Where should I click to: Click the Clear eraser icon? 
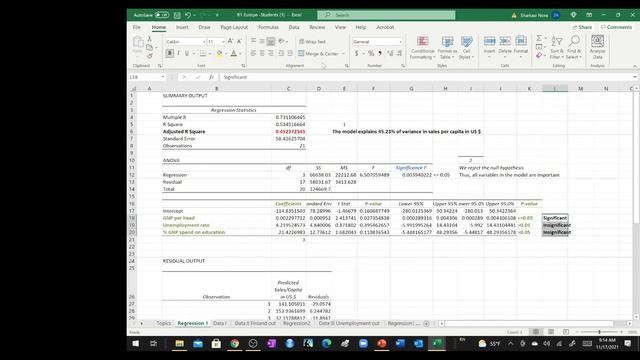click(x=539, y=56)
